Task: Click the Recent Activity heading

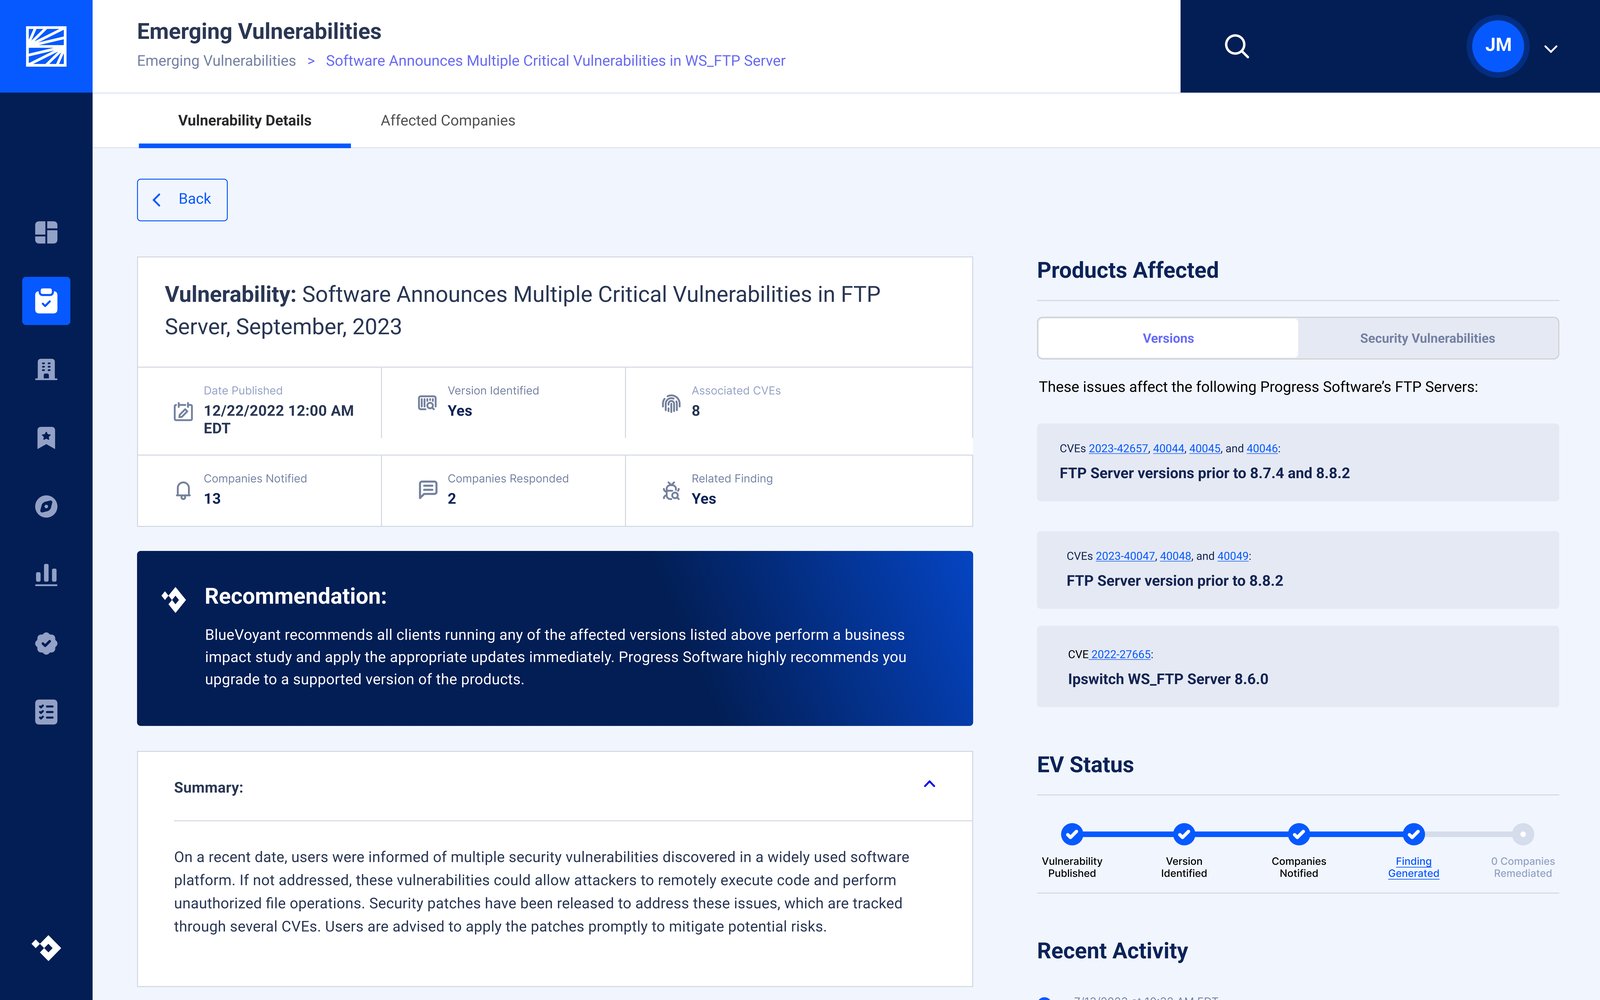Action: coord(1112,951)
